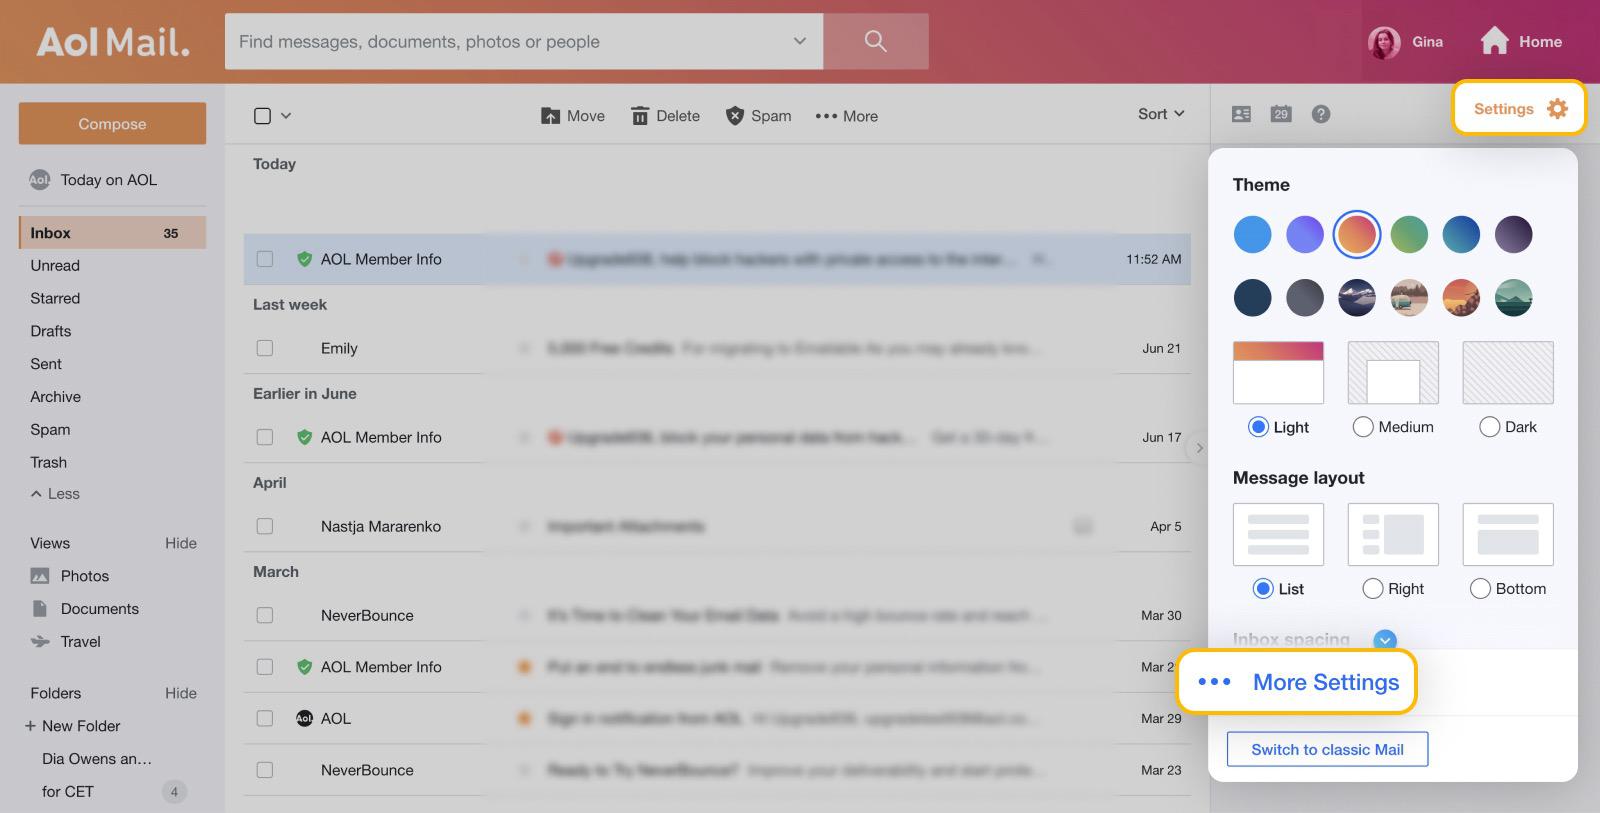Image resolution: width=1600 pixels, height=813 pixels.
Task: Open the help question mark icon
Action: coord(1321,114)
